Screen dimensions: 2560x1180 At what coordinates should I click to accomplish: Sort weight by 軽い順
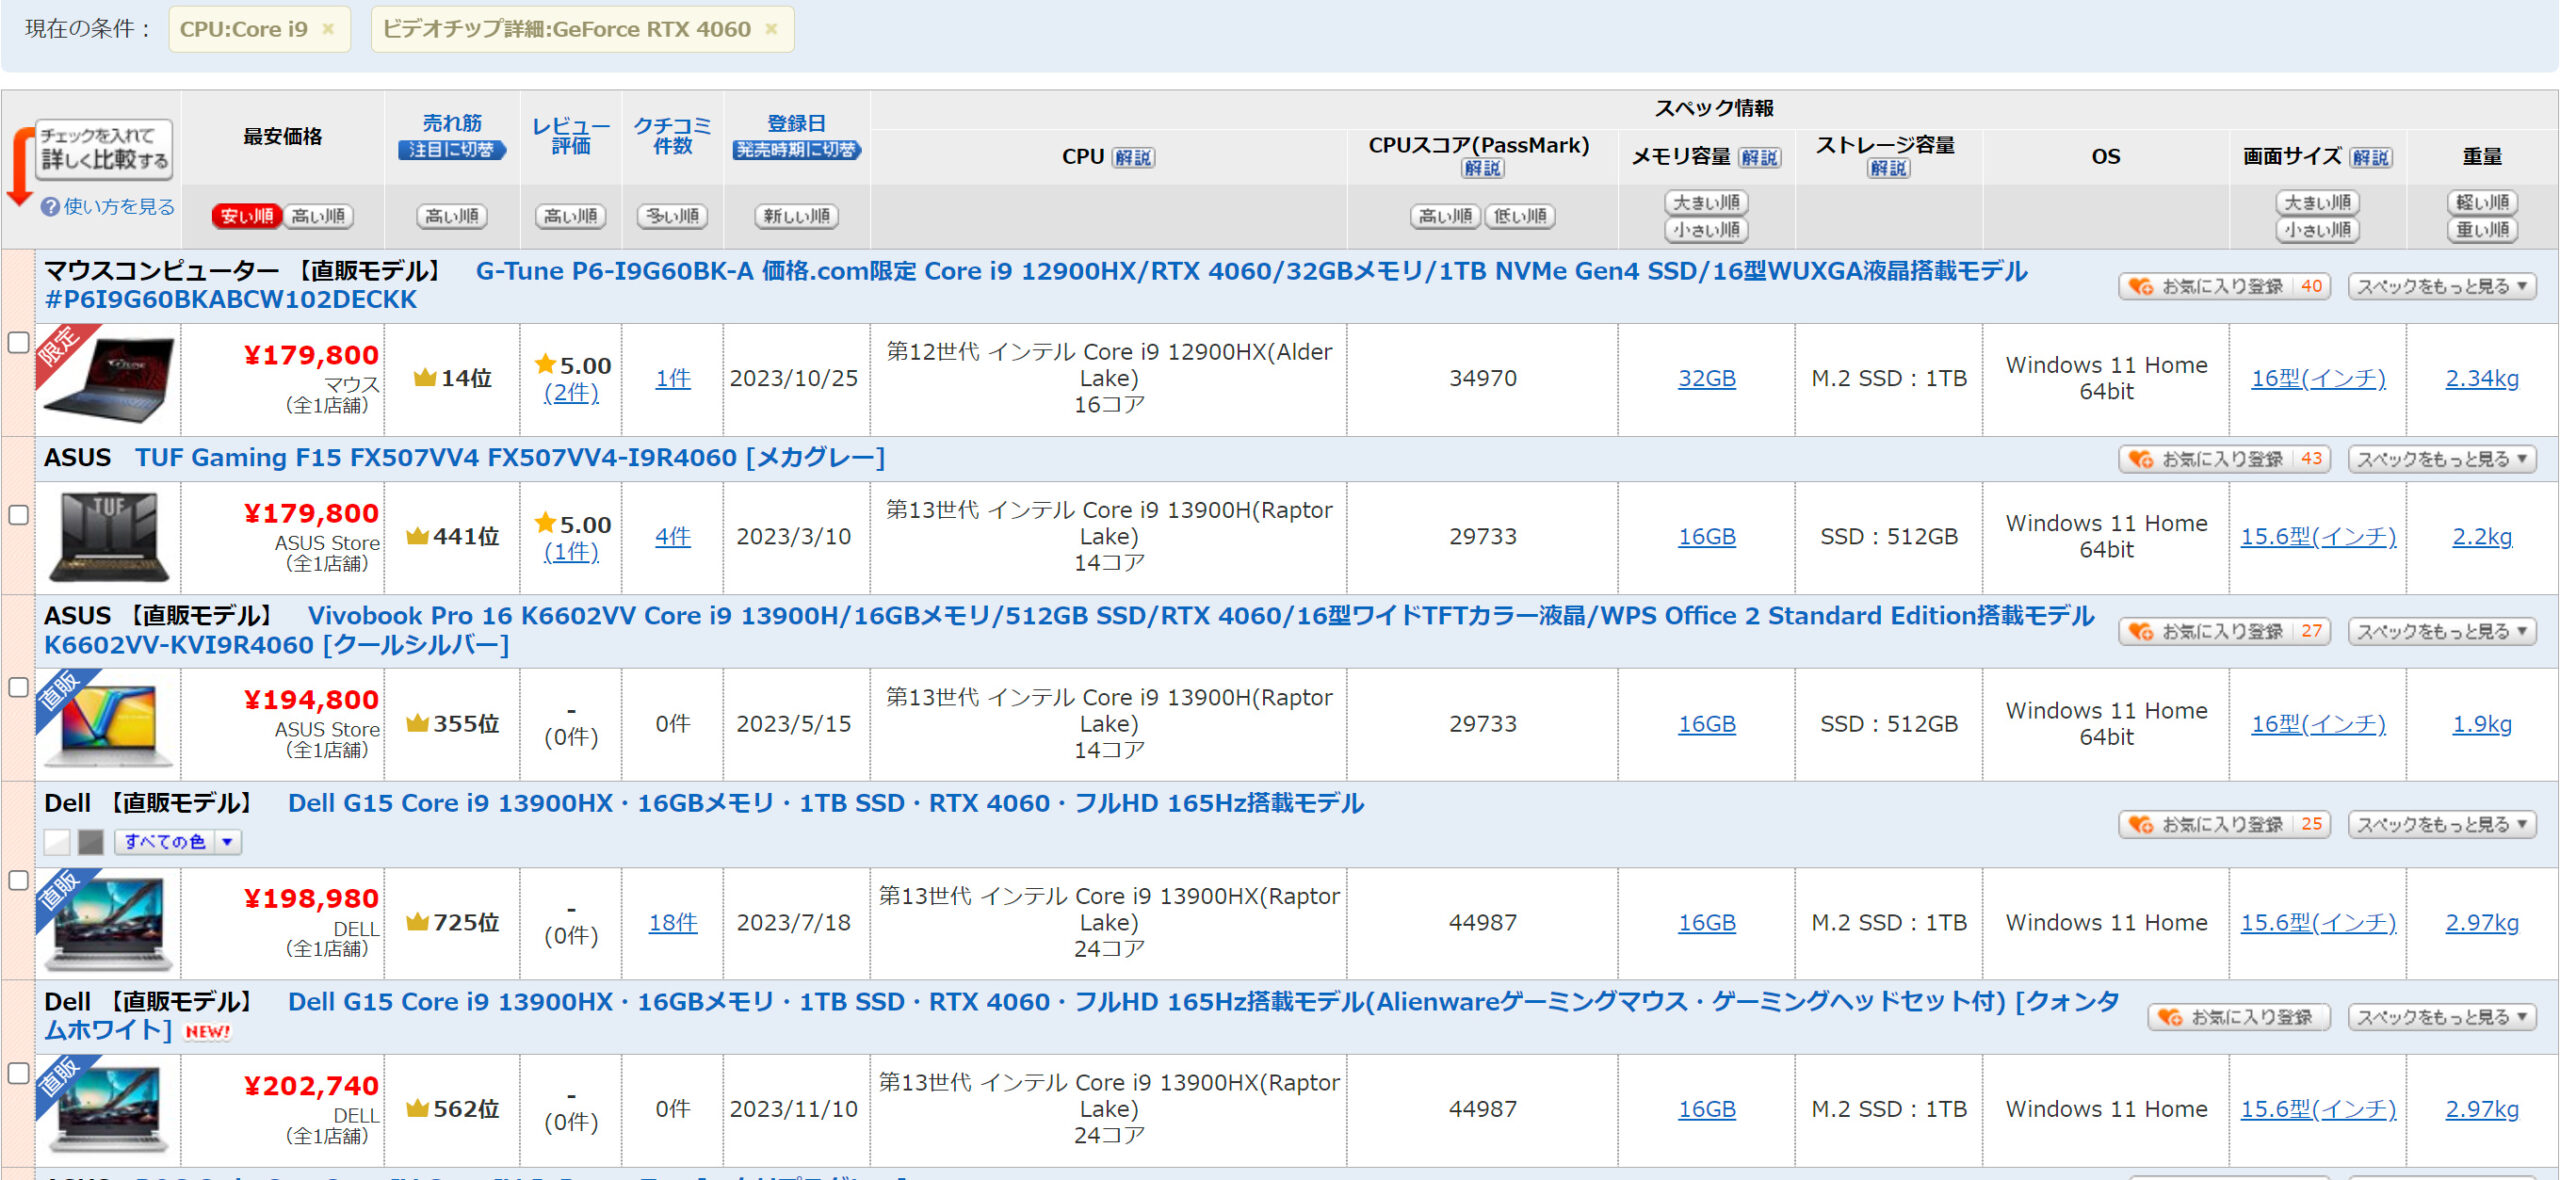click(2481, 202)
